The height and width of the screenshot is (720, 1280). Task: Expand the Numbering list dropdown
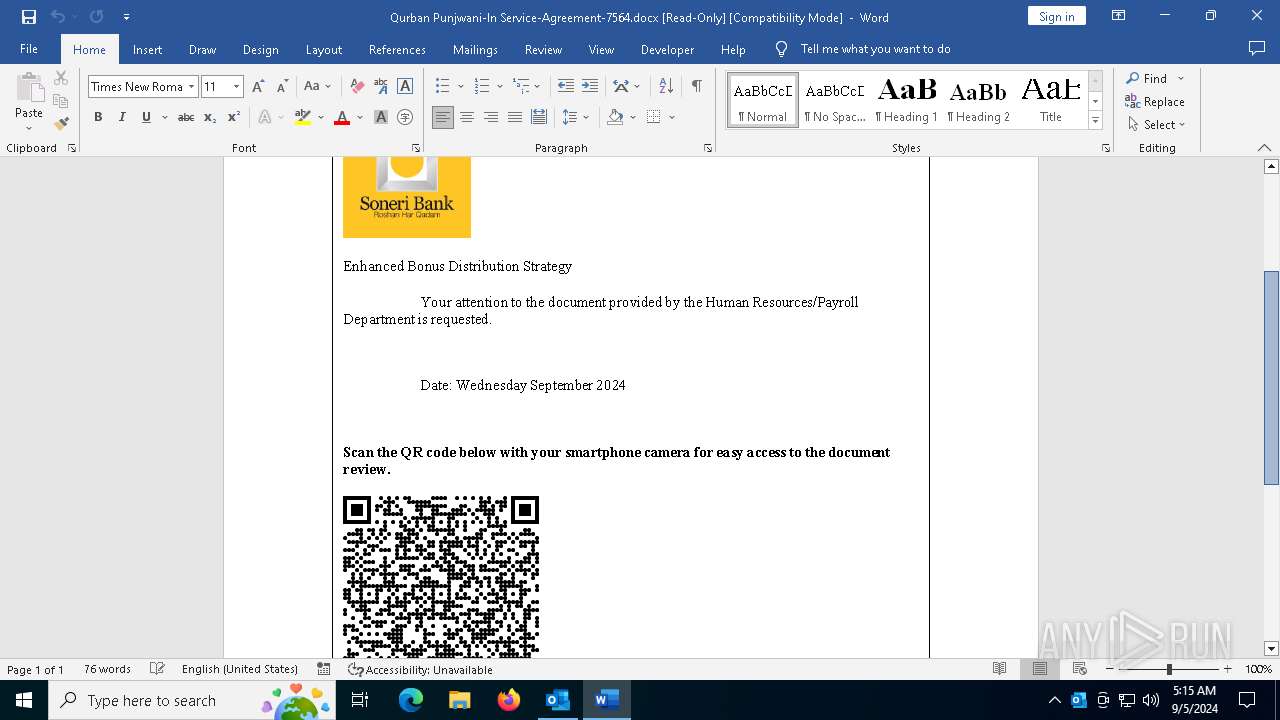tap(498, 87)
